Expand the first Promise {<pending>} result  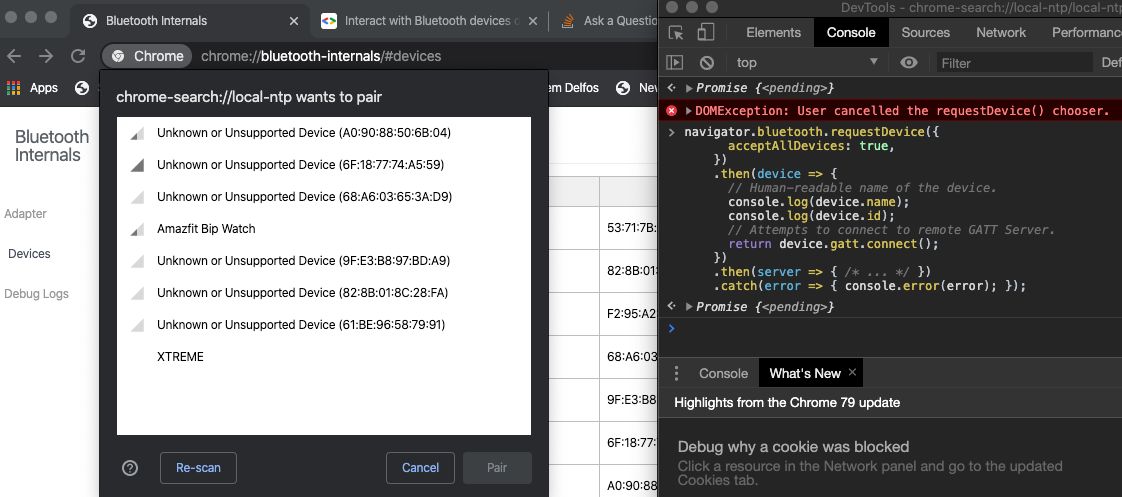pyautogui.click(x=688, y=88)
